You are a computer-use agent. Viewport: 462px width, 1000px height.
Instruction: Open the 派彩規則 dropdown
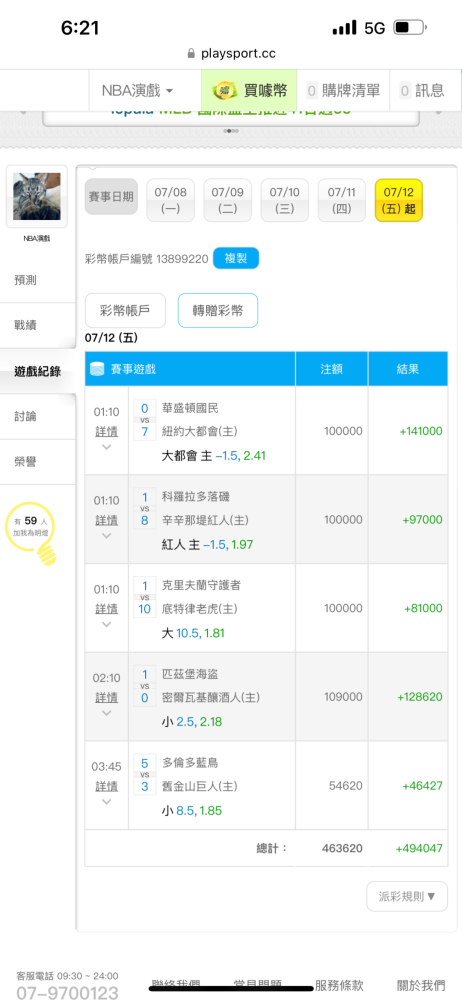coord(407,896)
